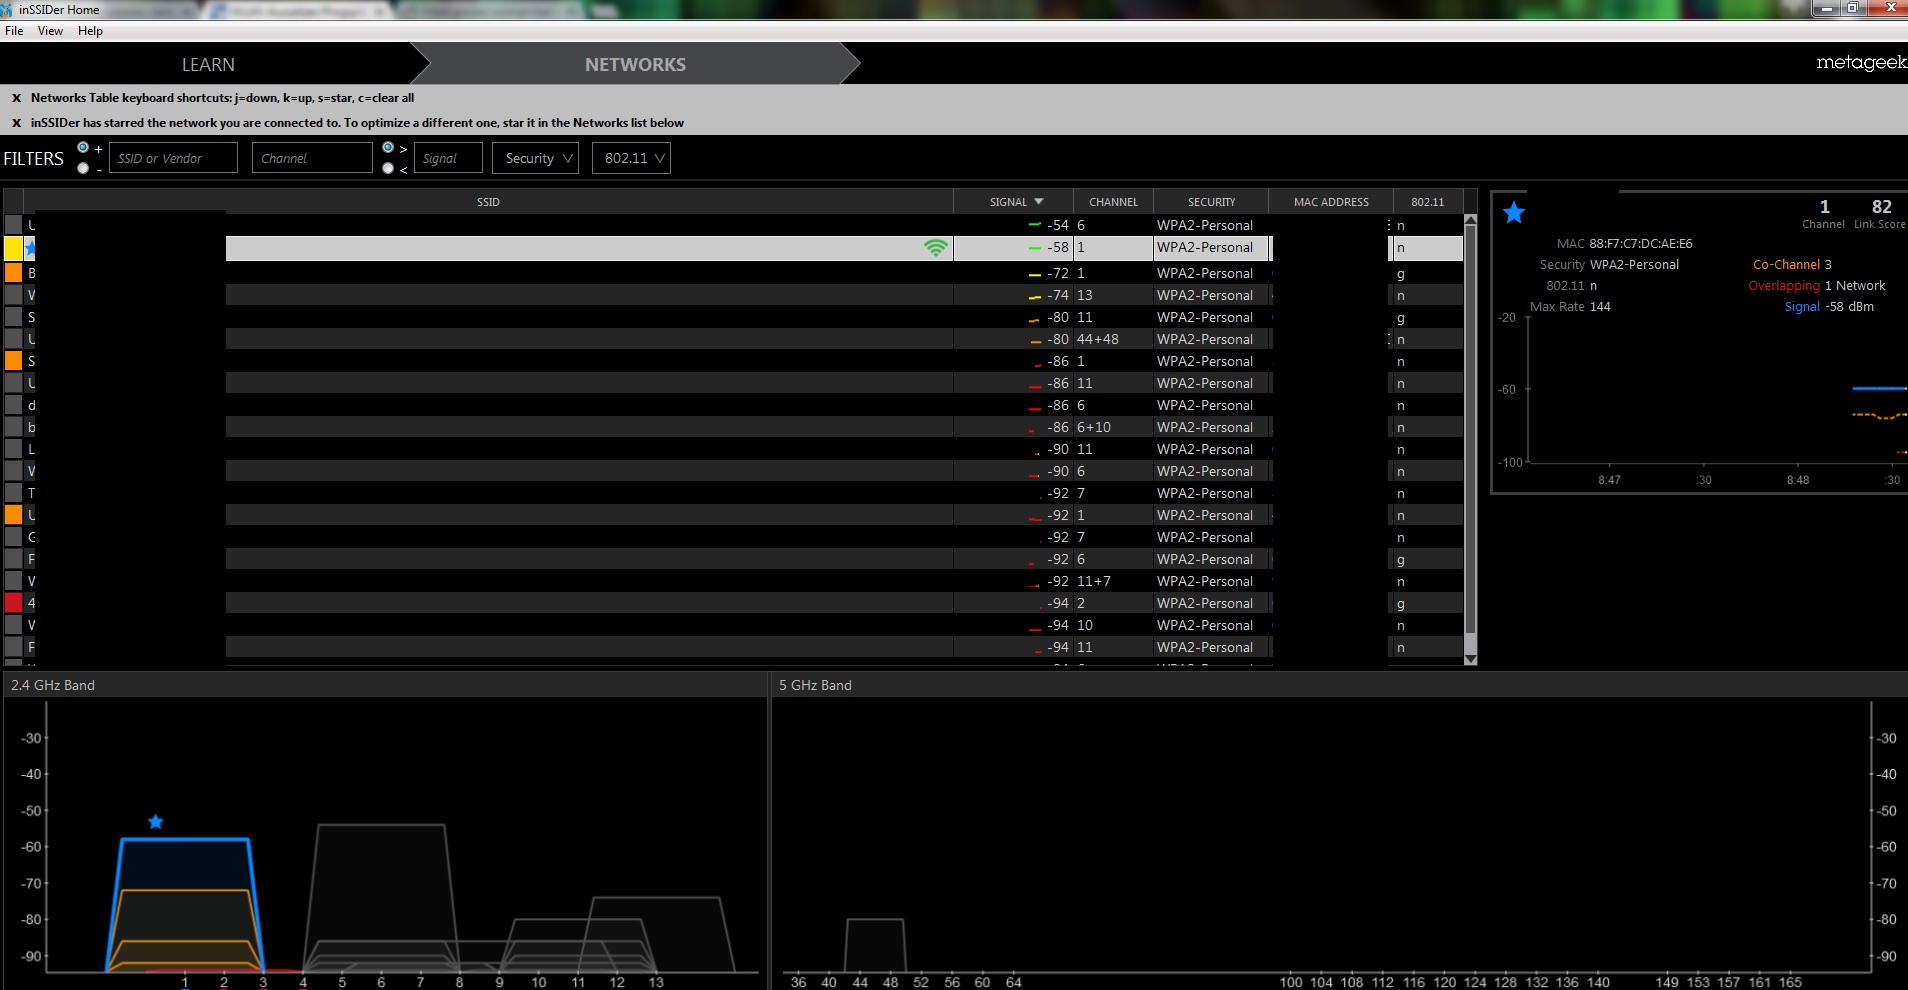Click the blue star marker in the 2.4 GHz graph
Viewport: 1908px width, 990px height.
coord(155,822)
